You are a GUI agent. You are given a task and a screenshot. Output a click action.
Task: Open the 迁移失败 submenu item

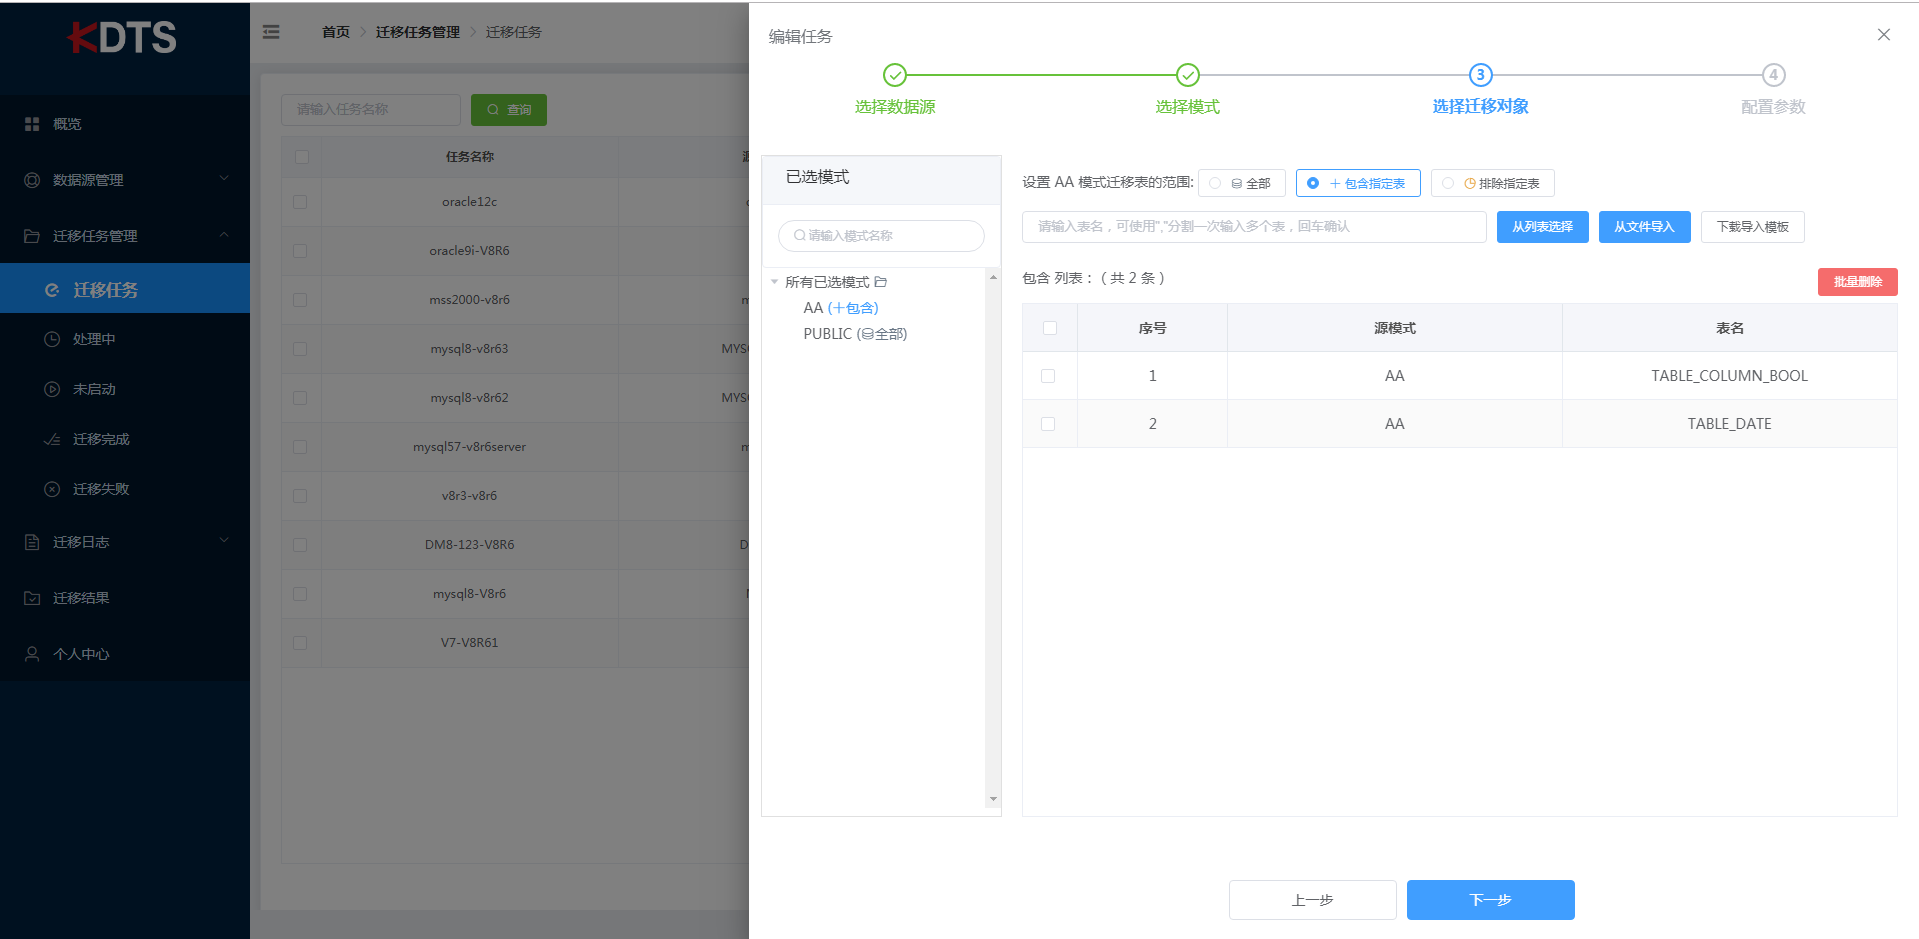coord(124,489)
